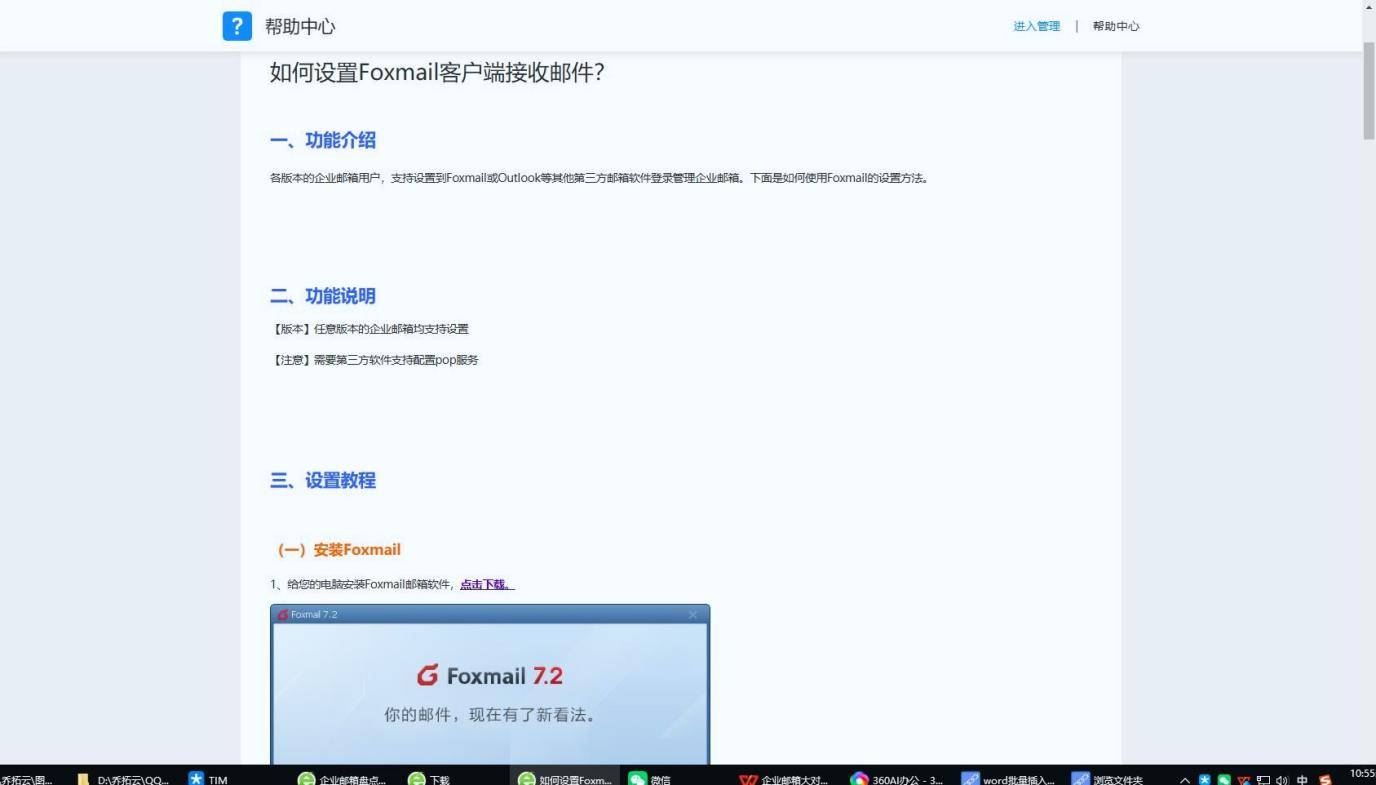Click the Sogou input method tray icon
The height and width of the screenshot is (785, 1376).
[1325, 780]
